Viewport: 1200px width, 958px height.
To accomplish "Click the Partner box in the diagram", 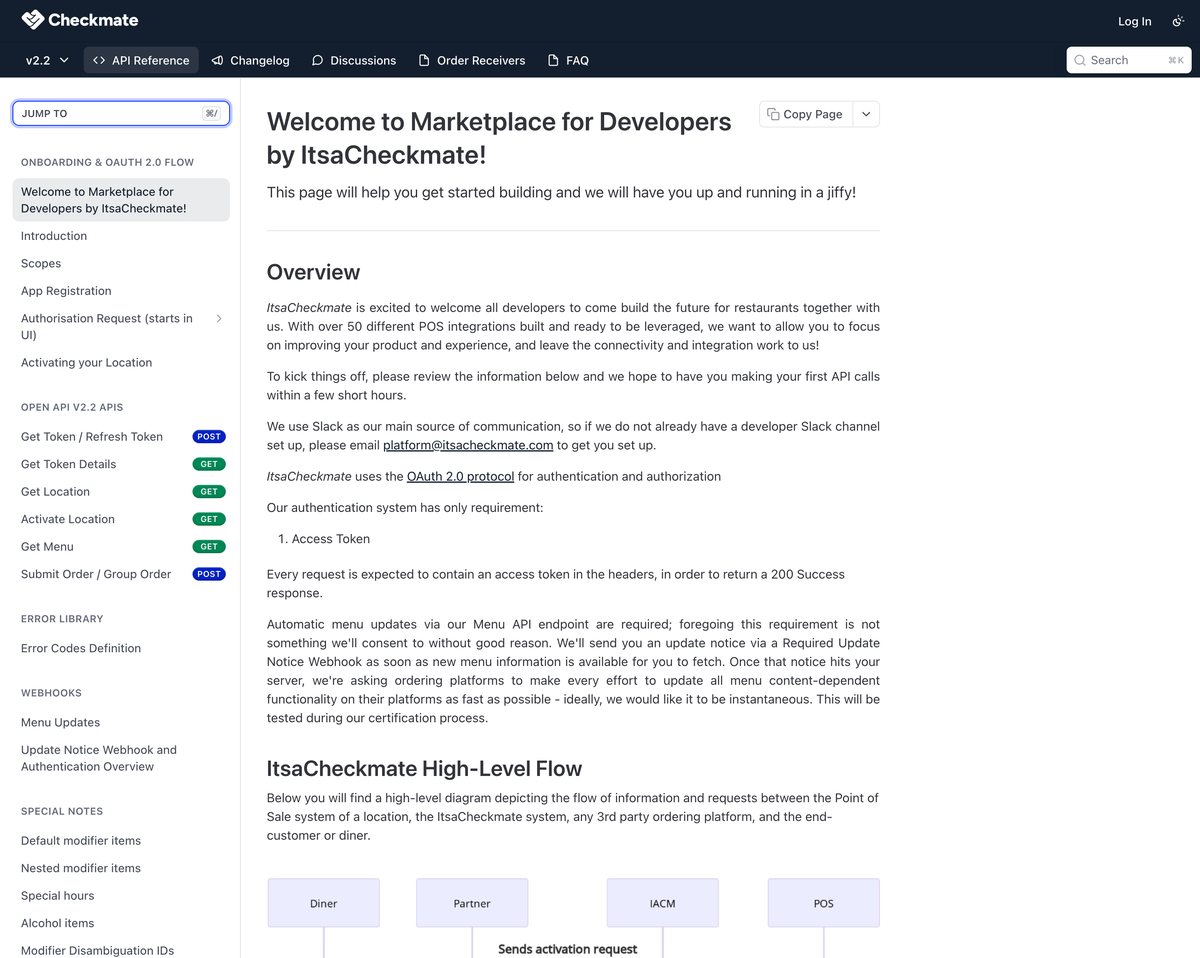I will [x=472, y=903].
